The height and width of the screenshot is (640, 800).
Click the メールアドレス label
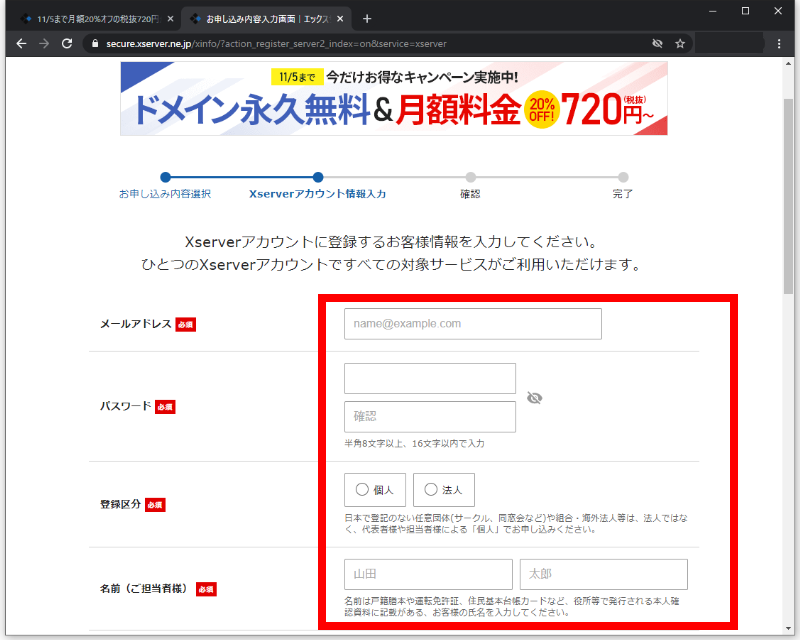pos(136,324)
